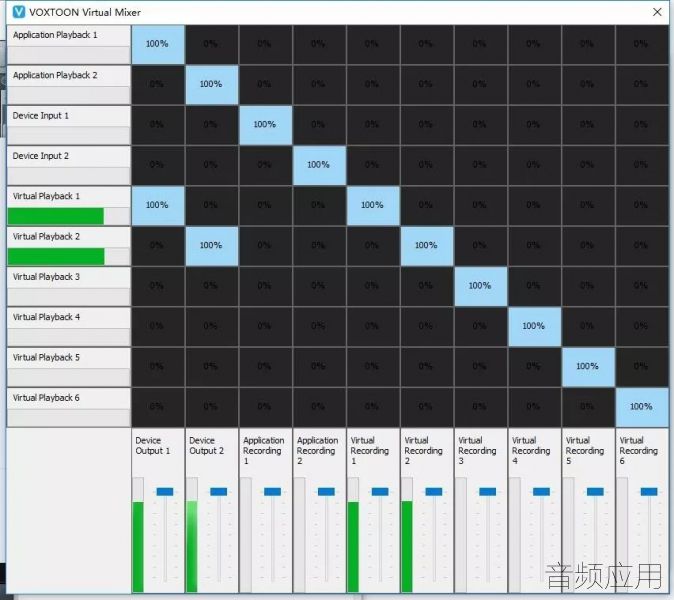Click the VOXTOON Virtual Mixer title text
The height and width of the screenshot is (600, 674).
[85, 12]
